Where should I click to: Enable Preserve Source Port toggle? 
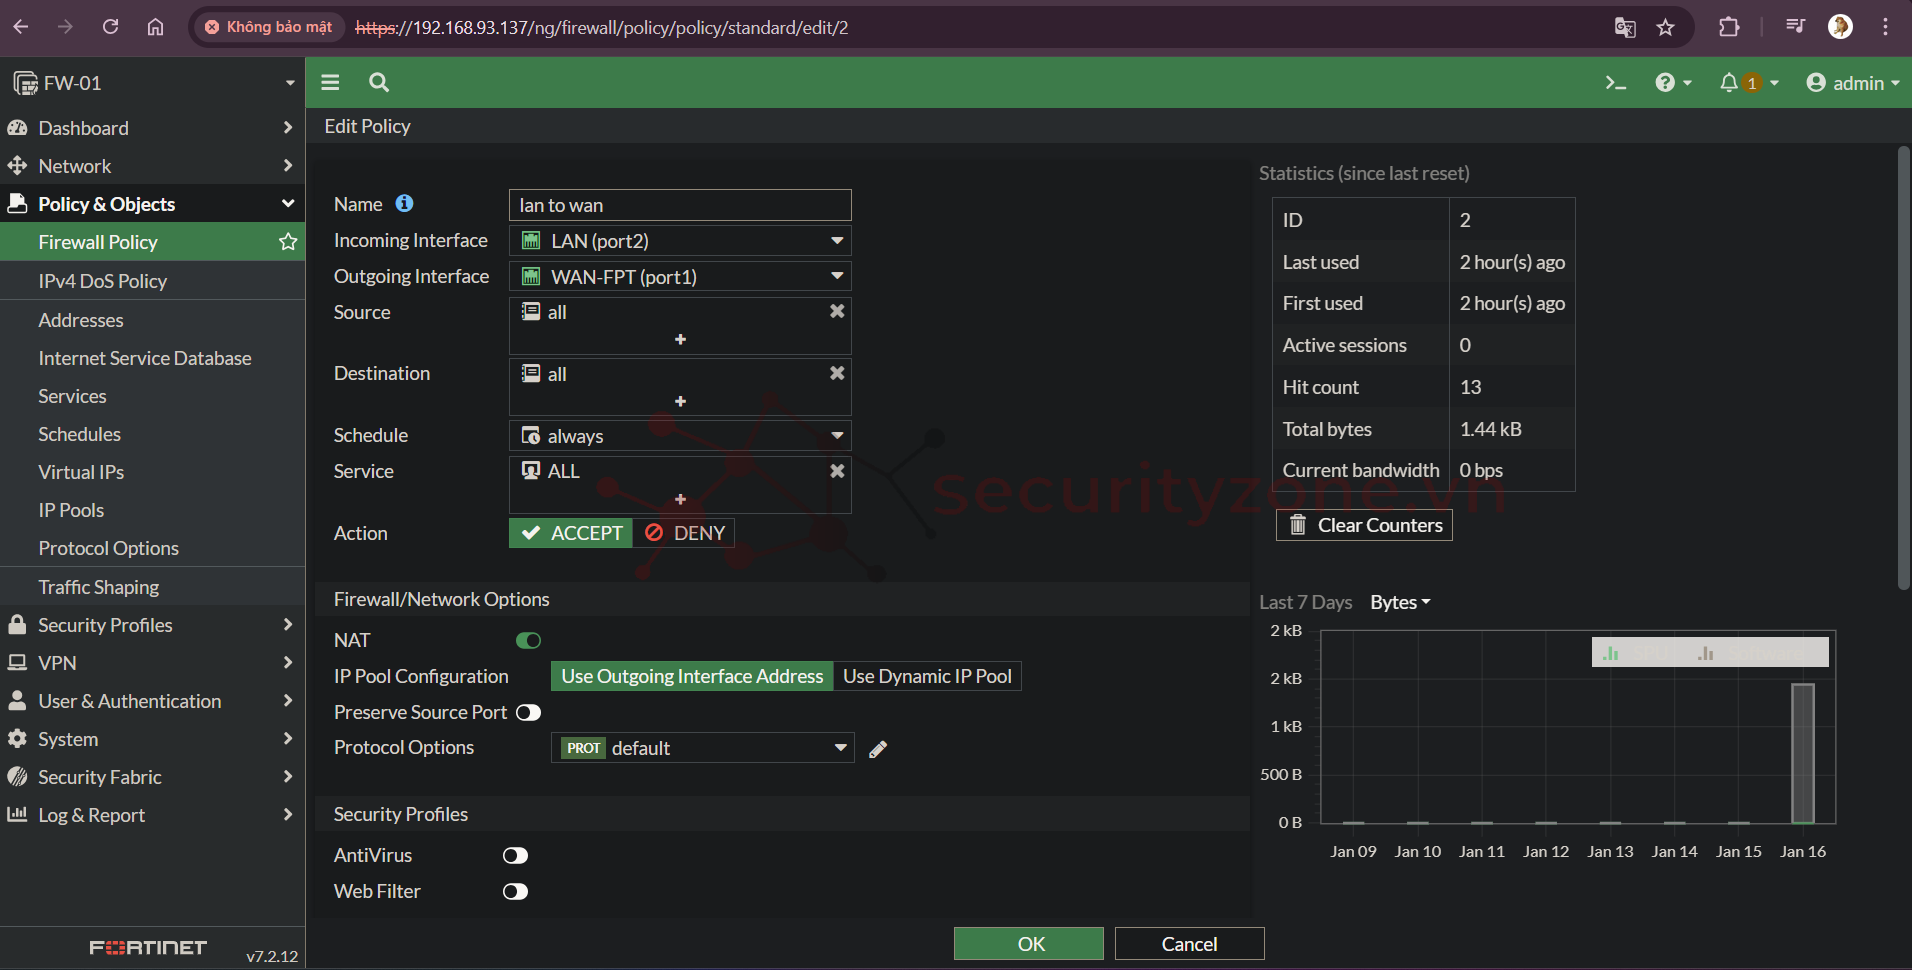pyautogui.click(x=528, y=713)
